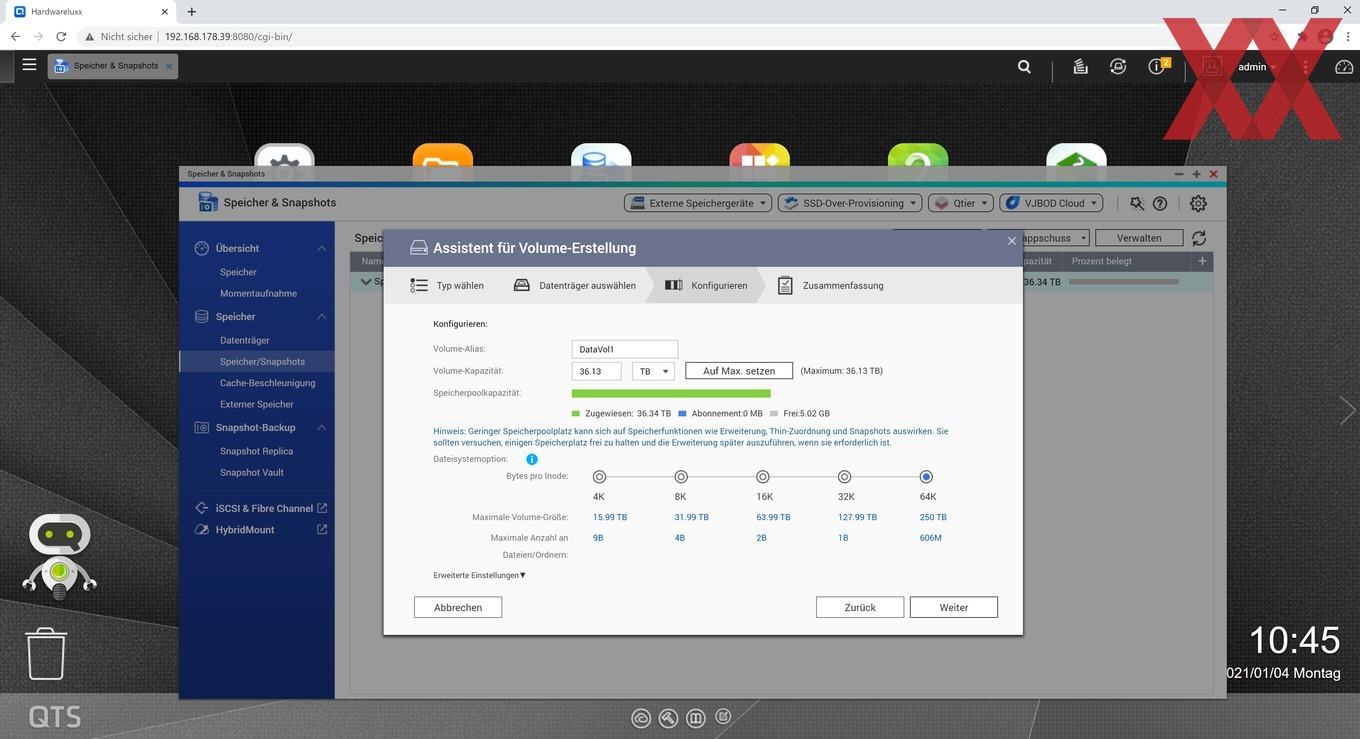Select 16K bytes per inode
Screen dimensions: 1360x739
763,477
